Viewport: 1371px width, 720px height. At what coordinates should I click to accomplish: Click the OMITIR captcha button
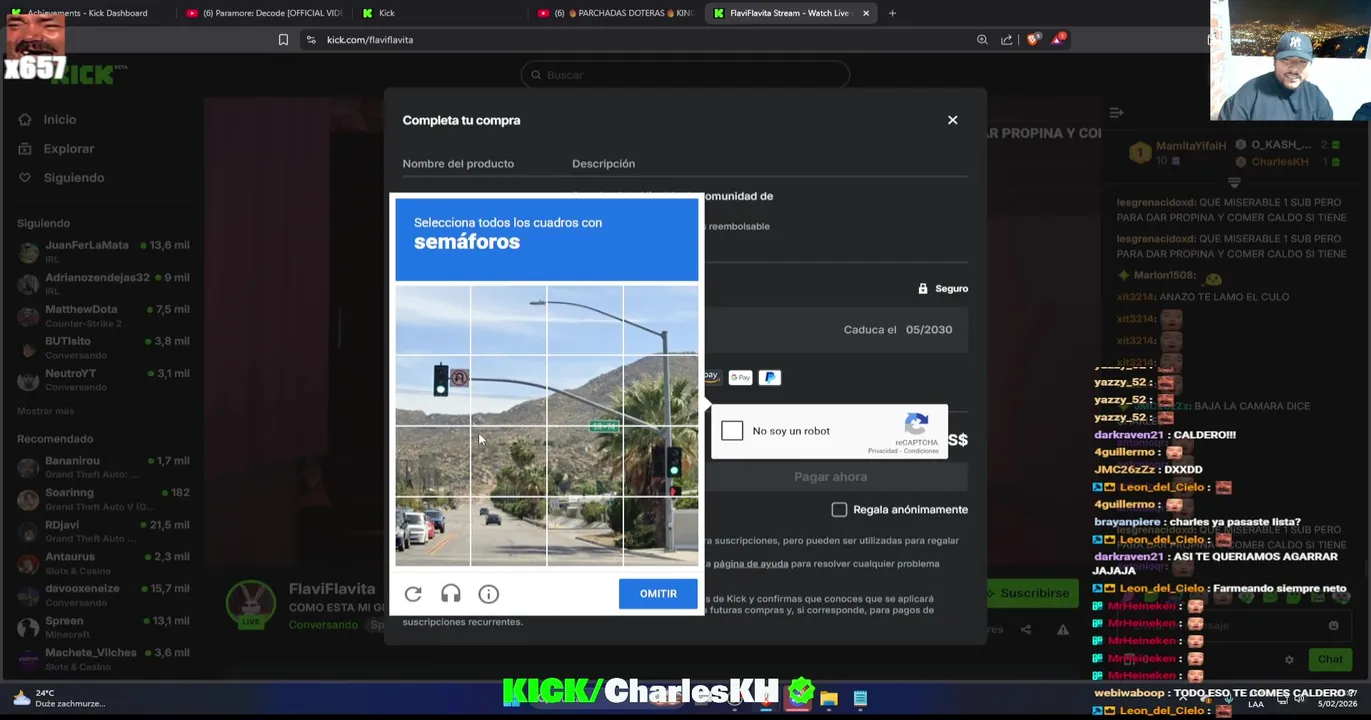pos(658,594)
